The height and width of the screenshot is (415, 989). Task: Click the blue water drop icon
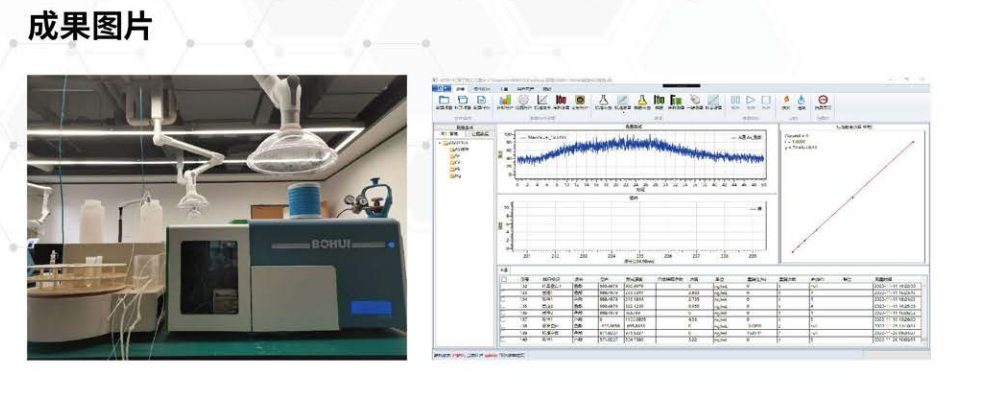pos(801,100)
